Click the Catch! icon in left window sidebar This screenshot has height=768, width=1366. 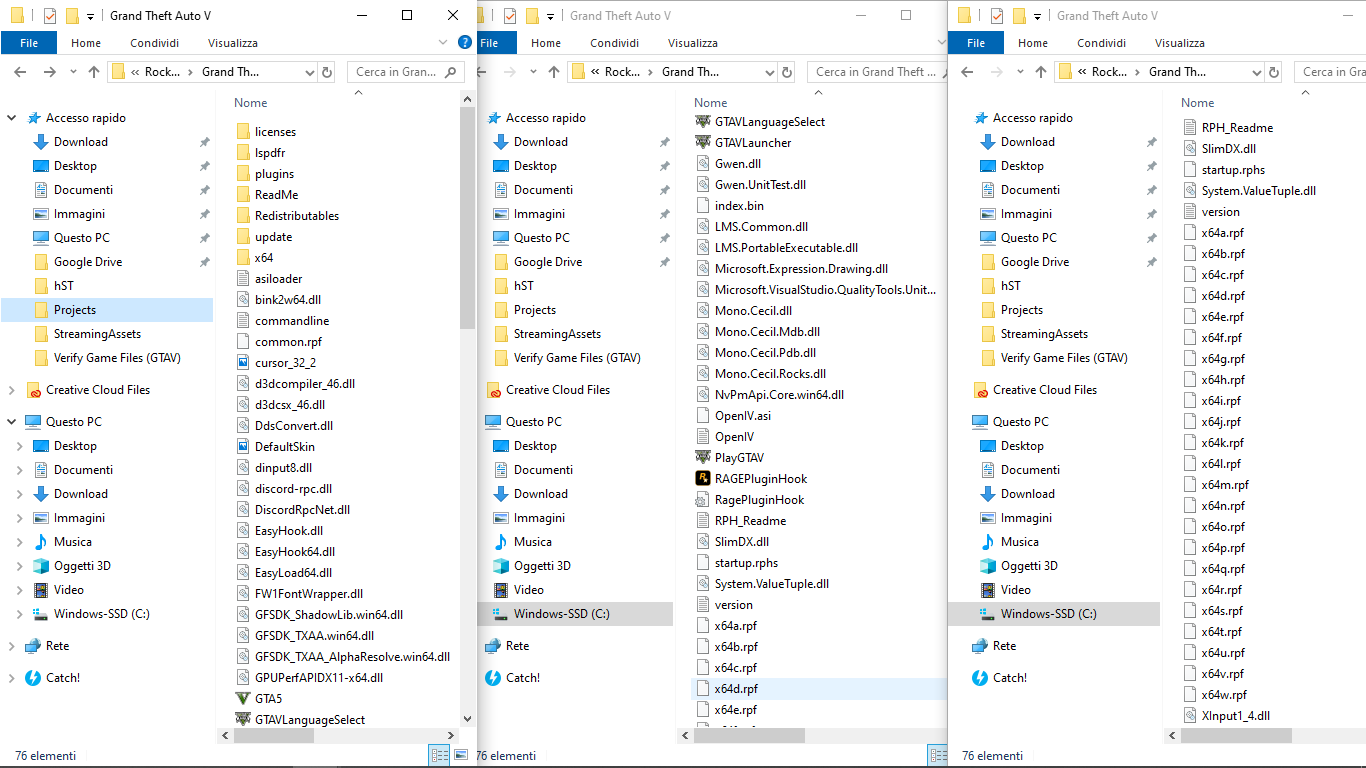[x=33, y=678]
